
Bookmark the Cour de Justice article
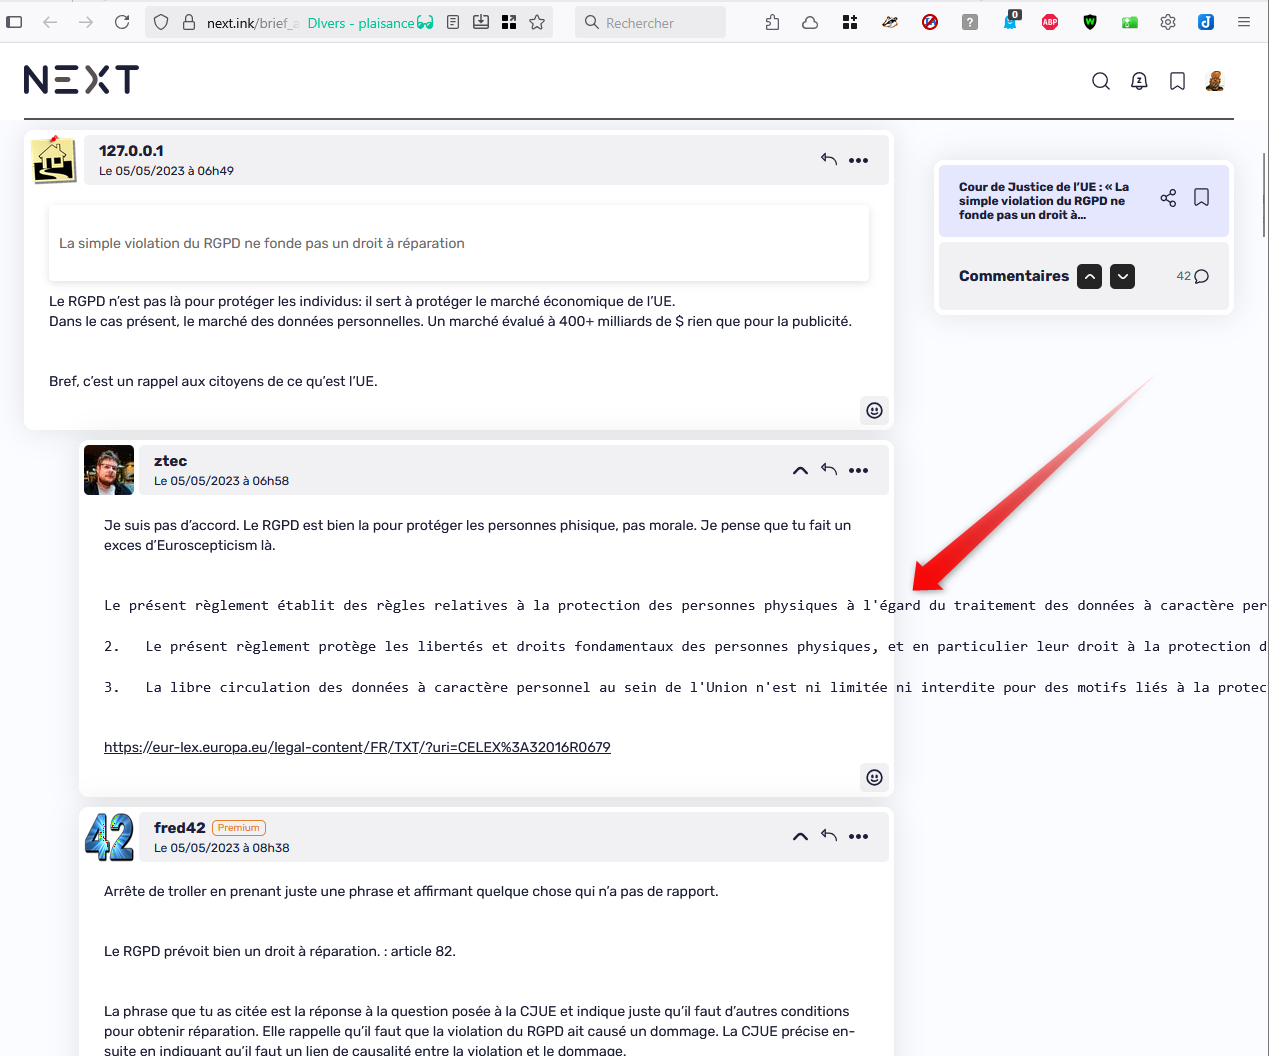[x=1201, y=198]
